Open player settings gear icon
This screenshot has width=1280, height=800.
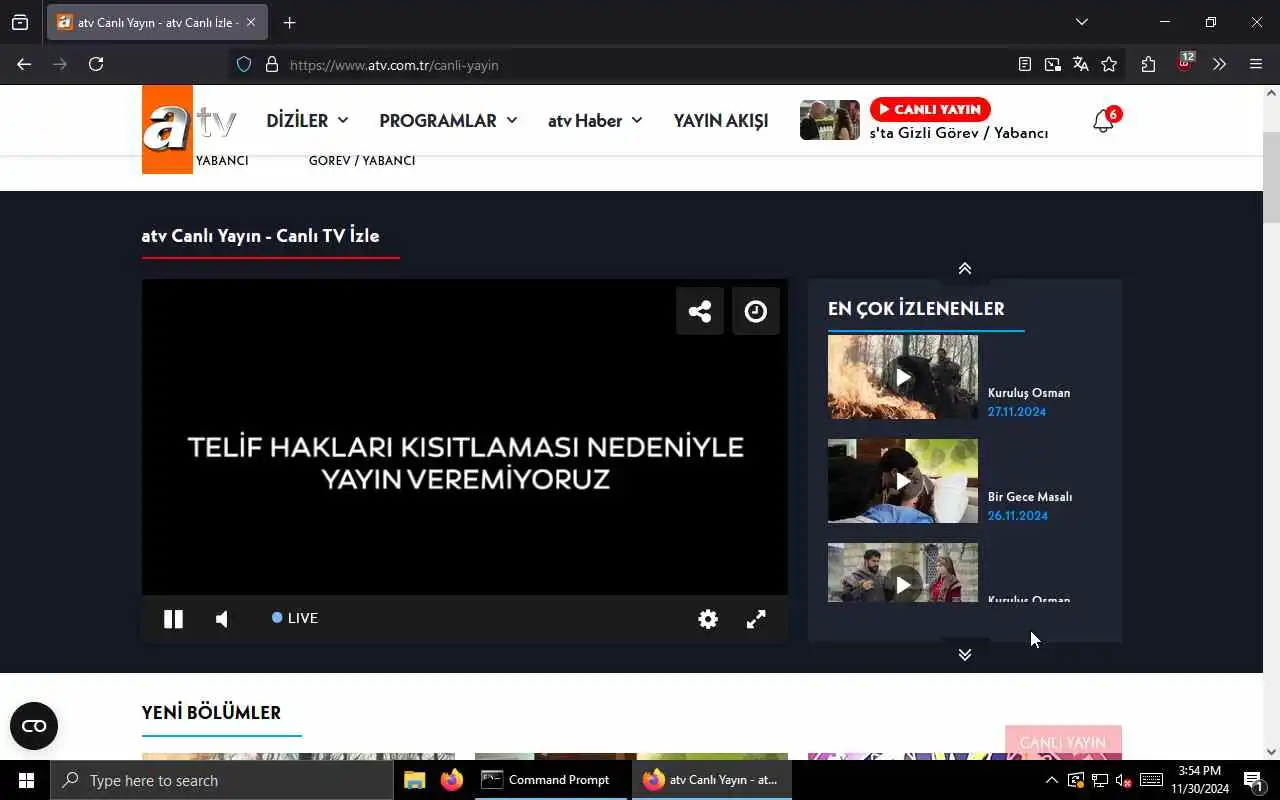[708, 619]
